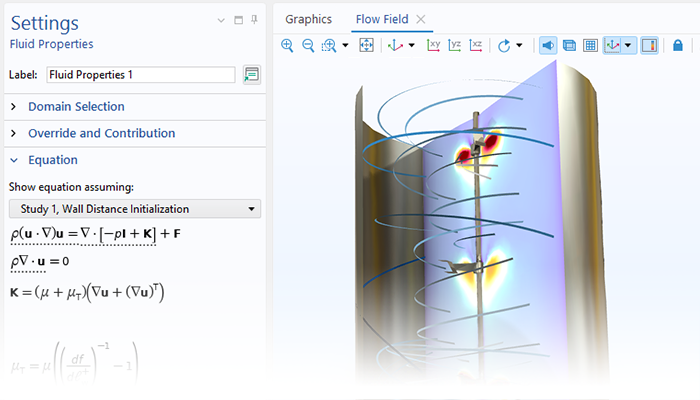Switch to the YZ view

pos(454,45)
